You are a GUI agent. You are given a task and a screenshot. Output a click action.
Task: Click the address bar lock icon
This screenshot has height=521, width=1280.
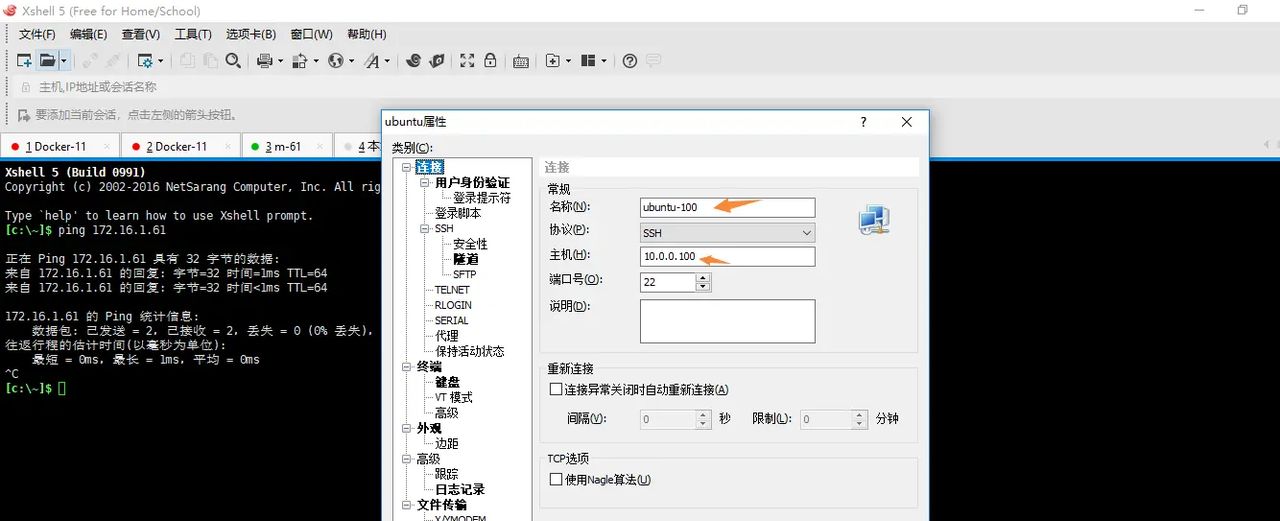tap(24, 87)
